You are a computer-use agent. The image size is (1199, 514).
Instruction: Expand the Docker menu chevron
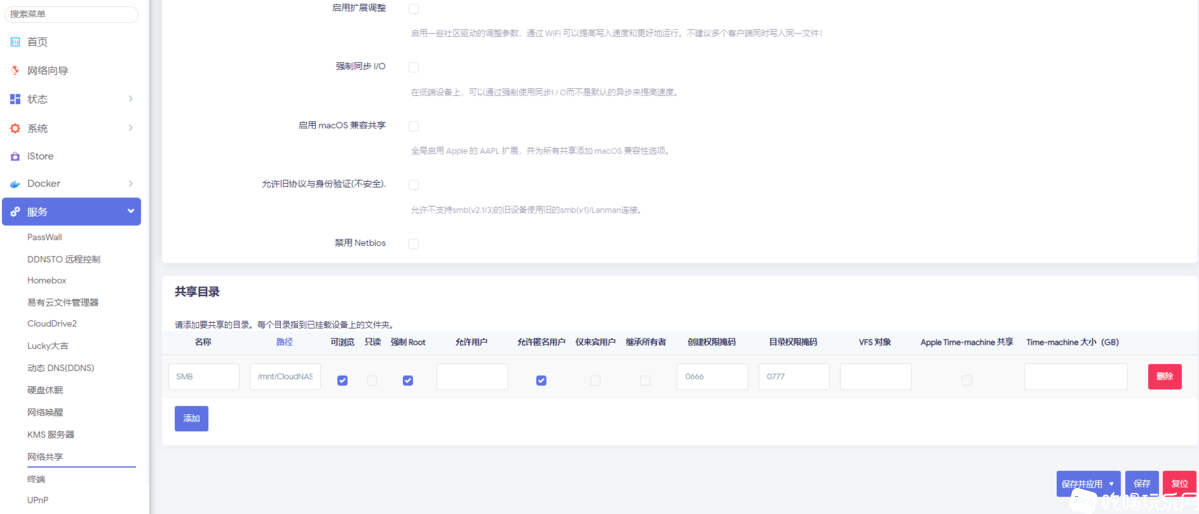point(131,184)
